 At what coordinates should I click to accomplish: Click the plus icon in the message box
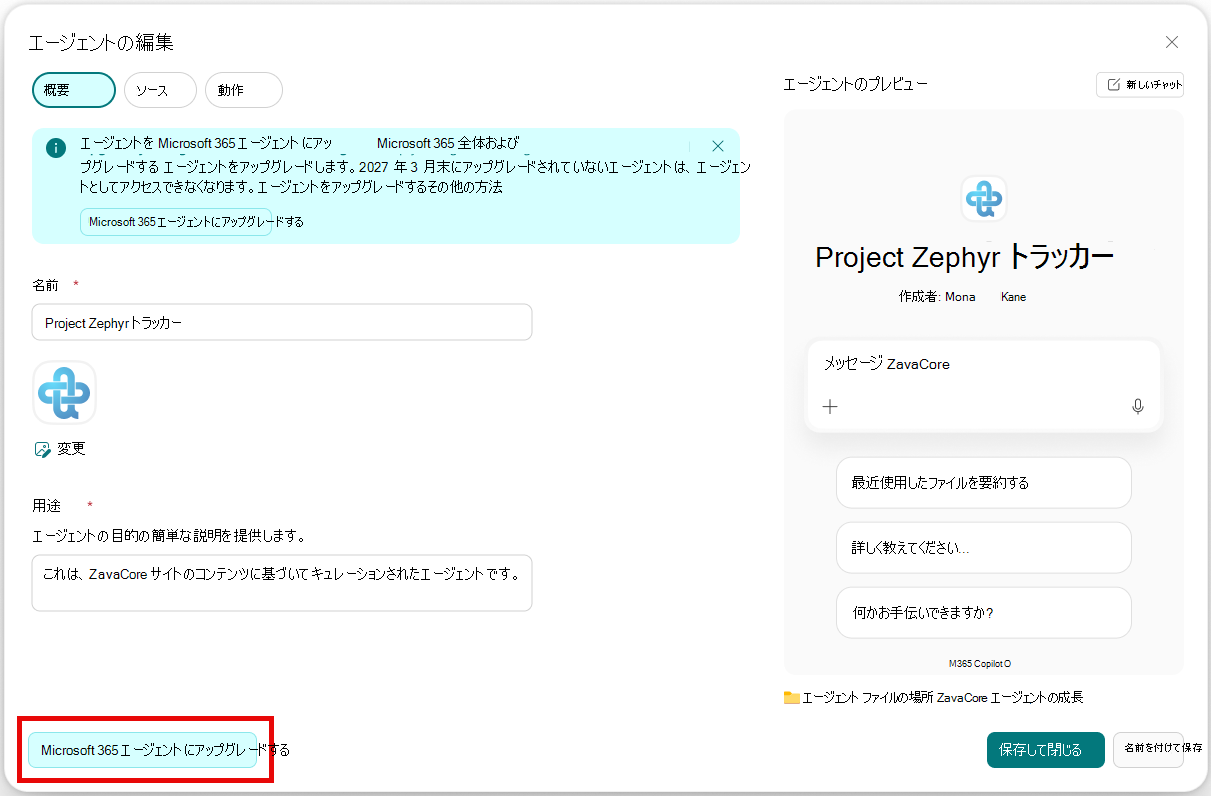pyautogui.click(x=830, y=407)
